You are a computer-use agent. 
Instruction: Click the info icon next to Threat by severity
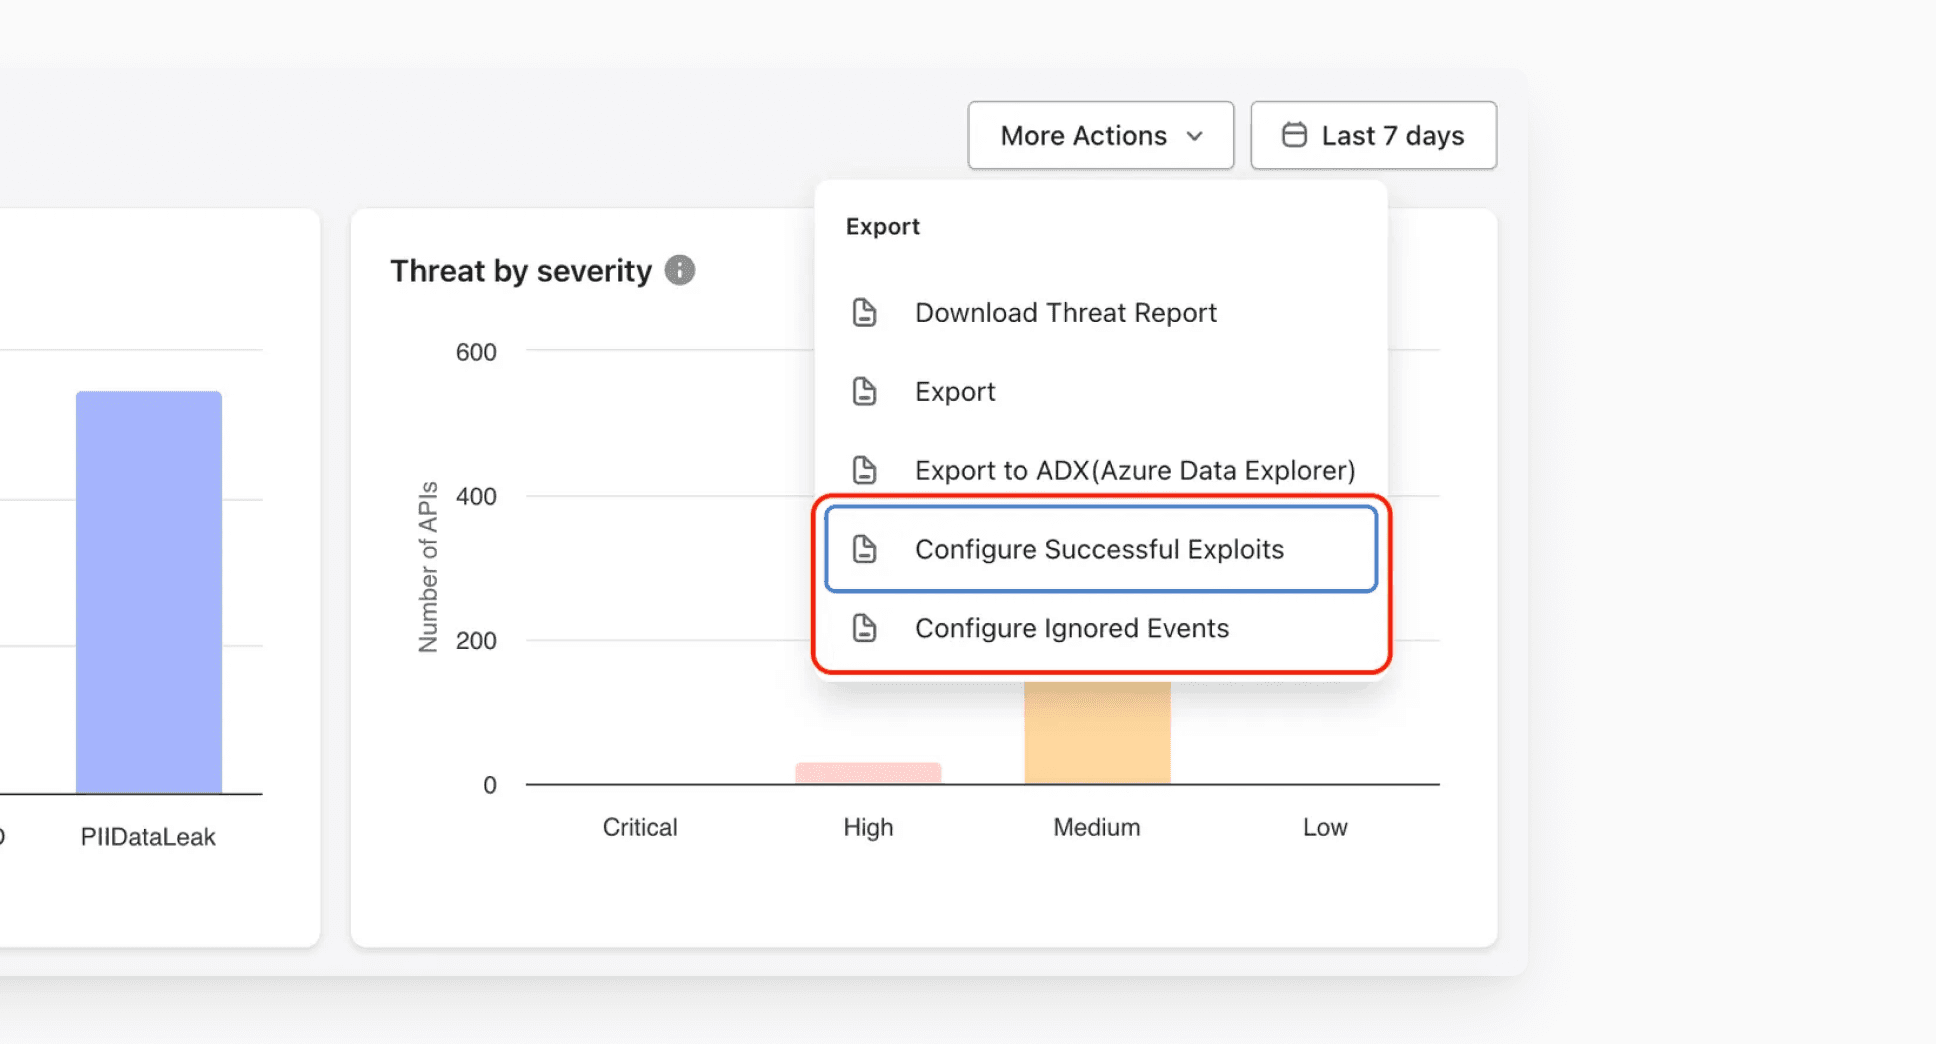680,270
